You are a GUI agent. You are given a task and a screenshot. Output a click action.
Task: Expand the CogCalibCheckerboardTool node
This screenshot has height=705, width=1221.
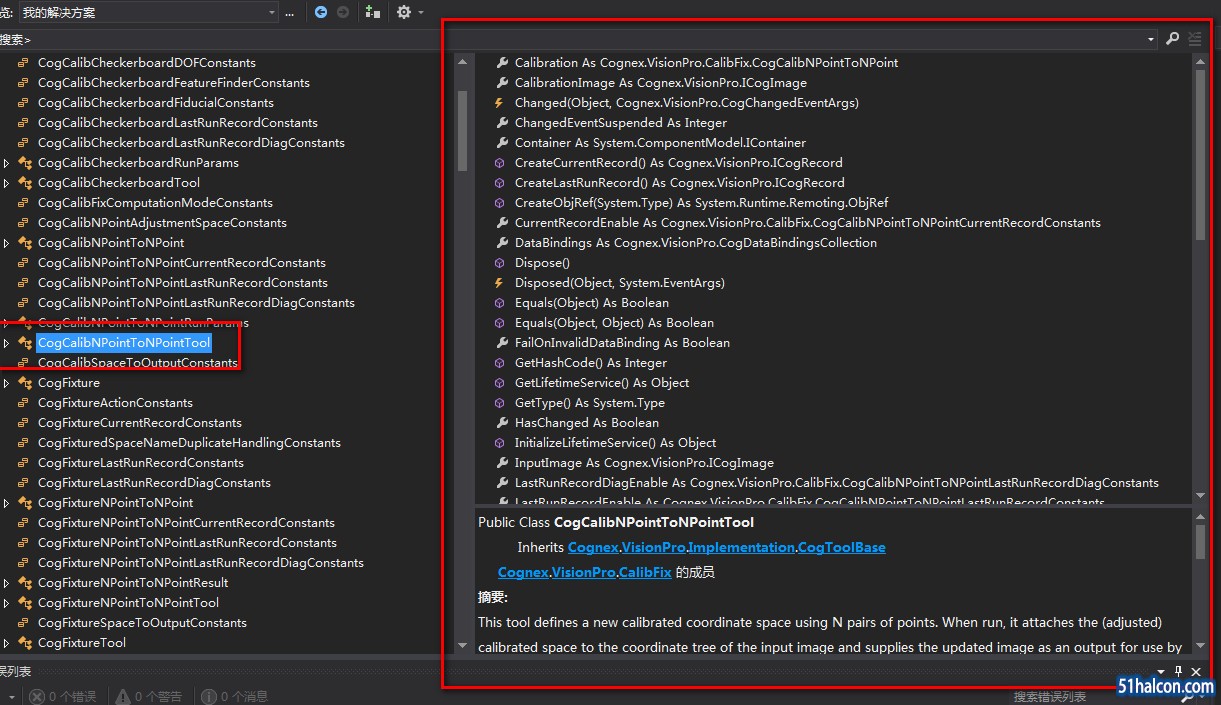coord(7,183)
